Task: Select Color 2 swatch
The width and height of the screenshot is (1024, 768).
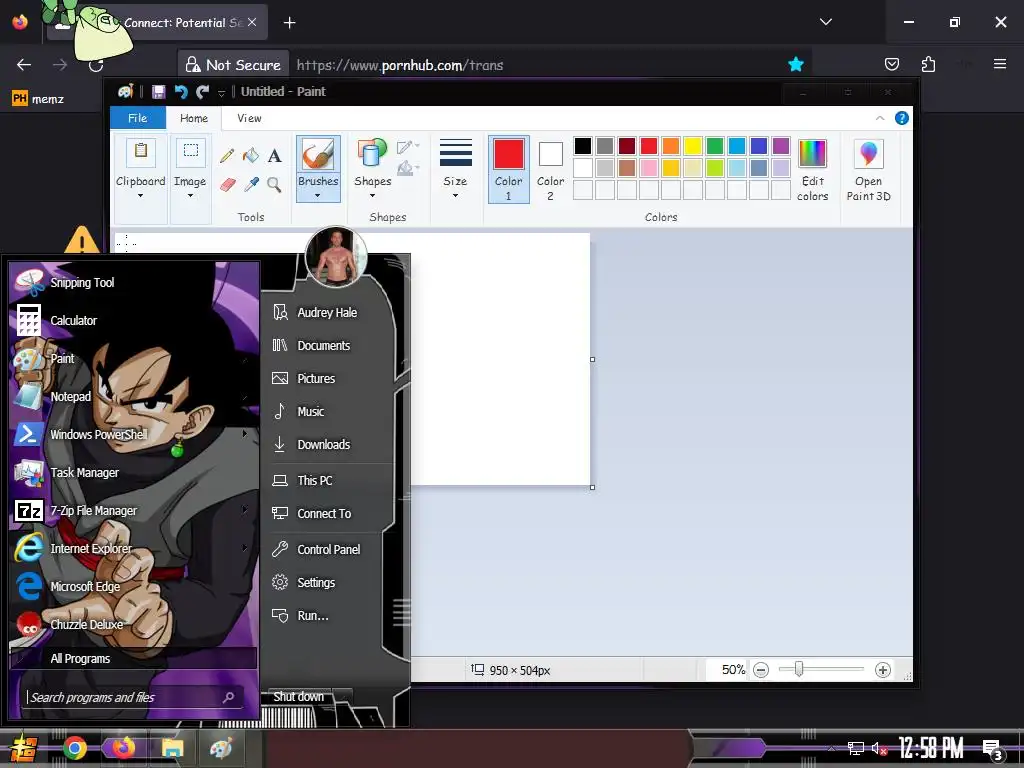Action: pos(551,169)
